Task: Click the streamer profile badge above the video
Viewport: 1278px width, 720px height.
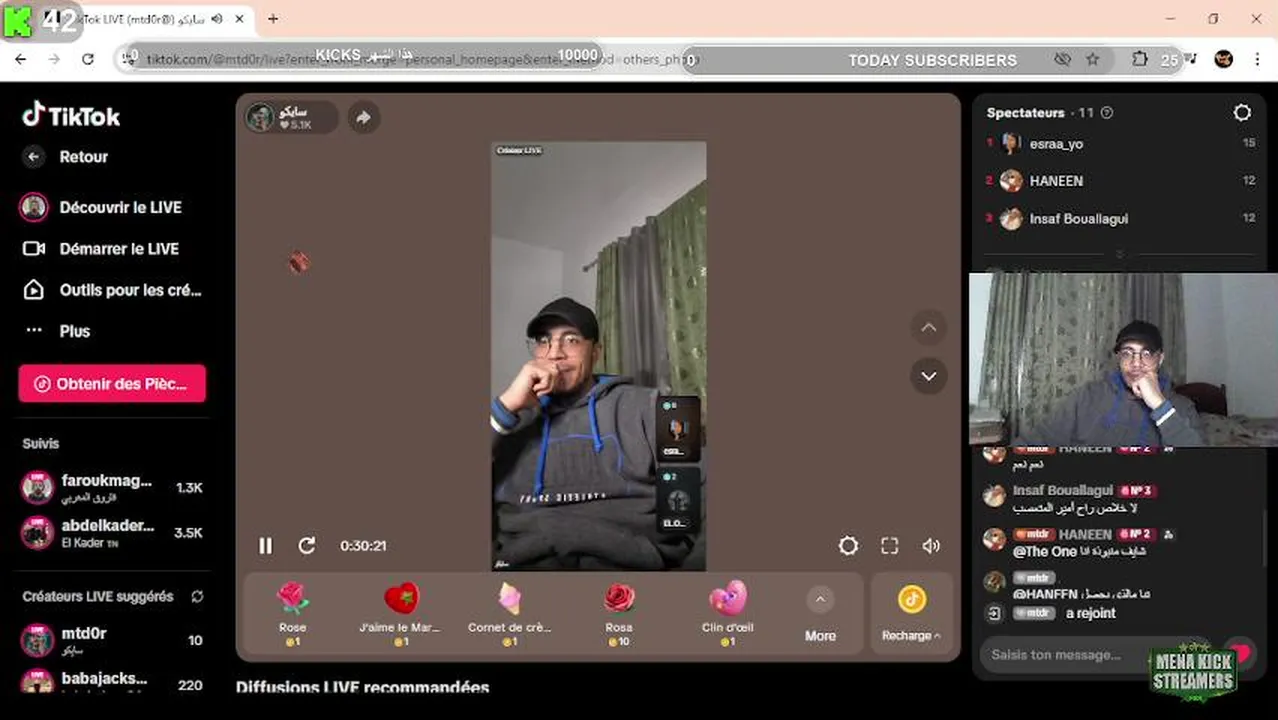Action: (x=291, y=117)
